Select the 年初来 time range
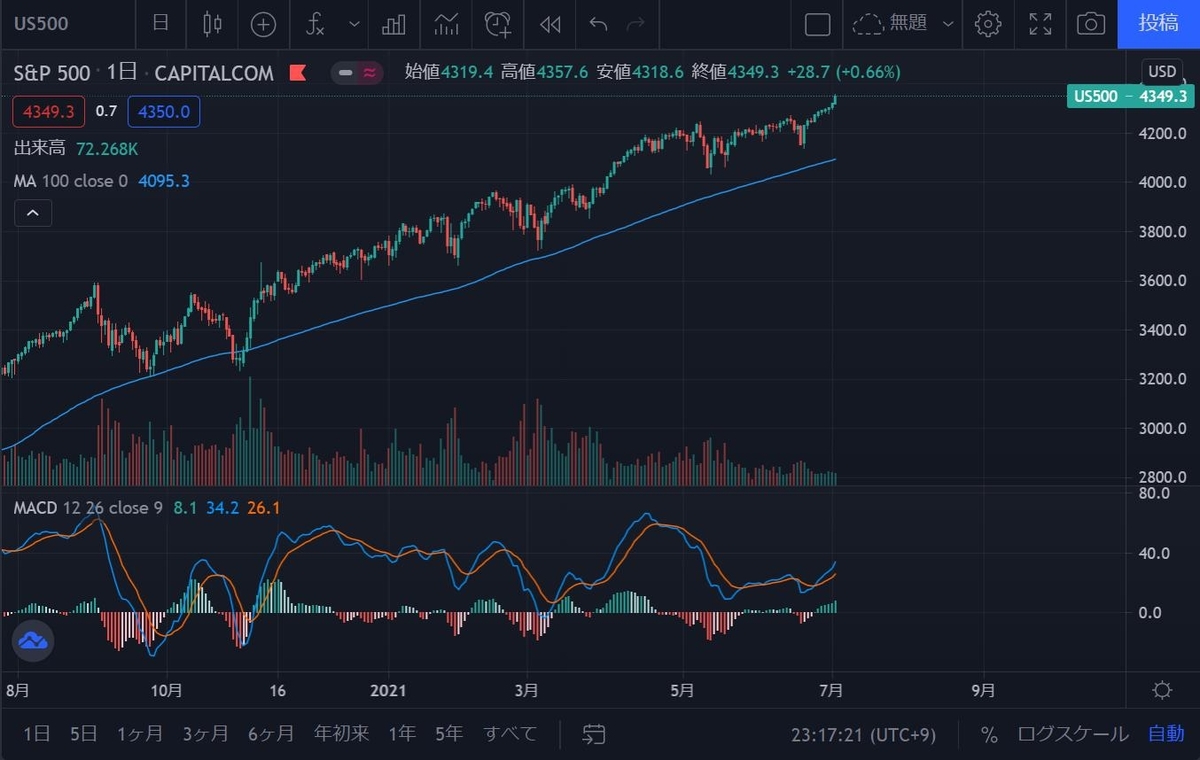This screenshot has height=760, width=1200. tap(341, 734)
